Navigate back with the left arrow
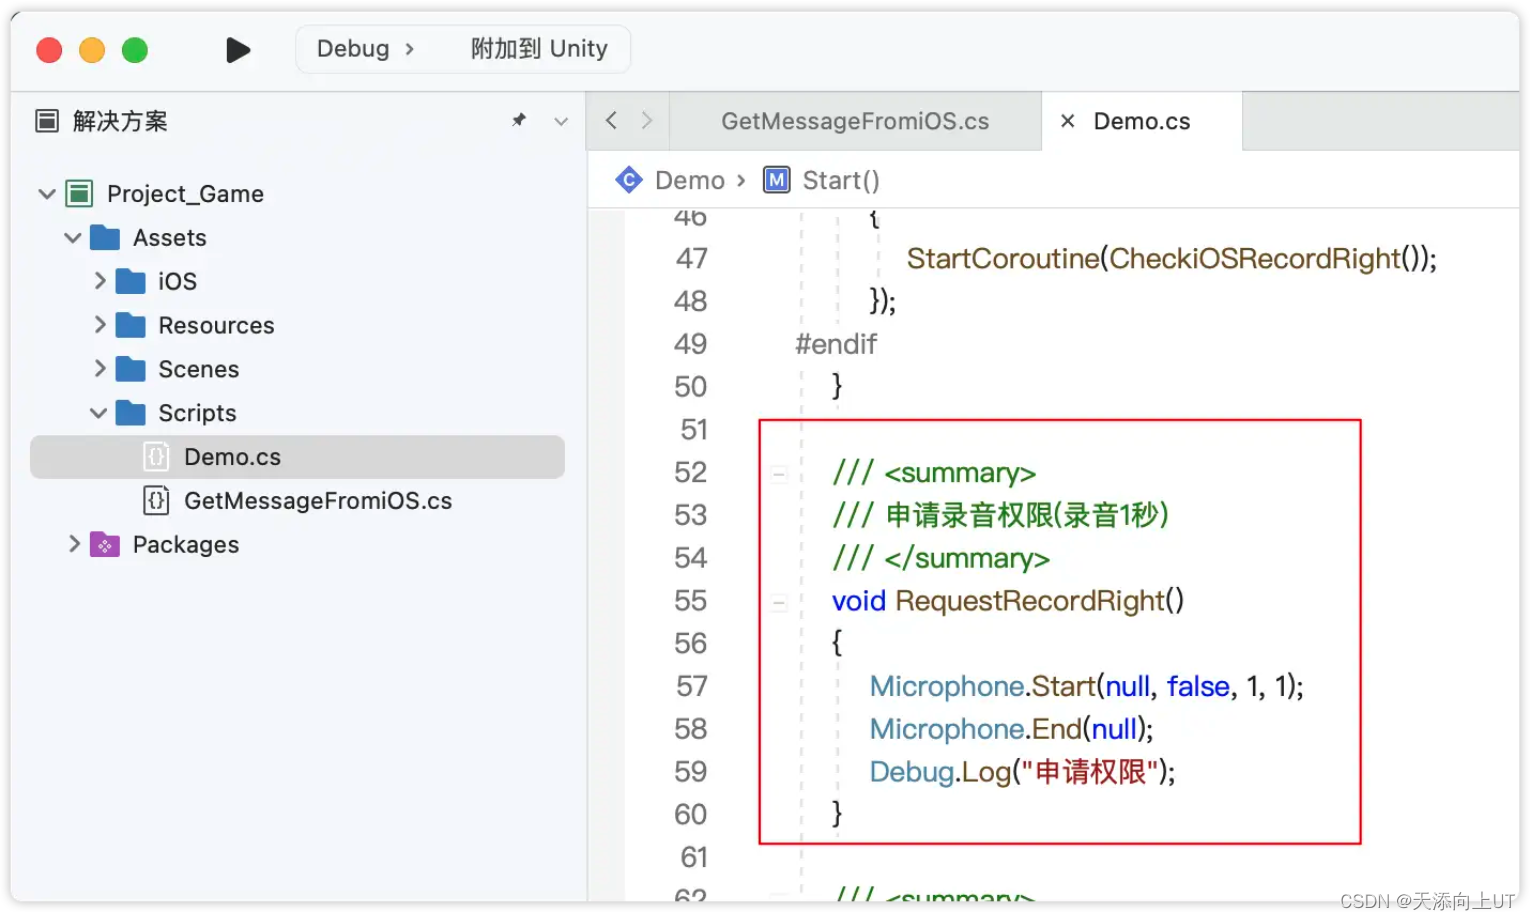 click(x=611, y=120)
